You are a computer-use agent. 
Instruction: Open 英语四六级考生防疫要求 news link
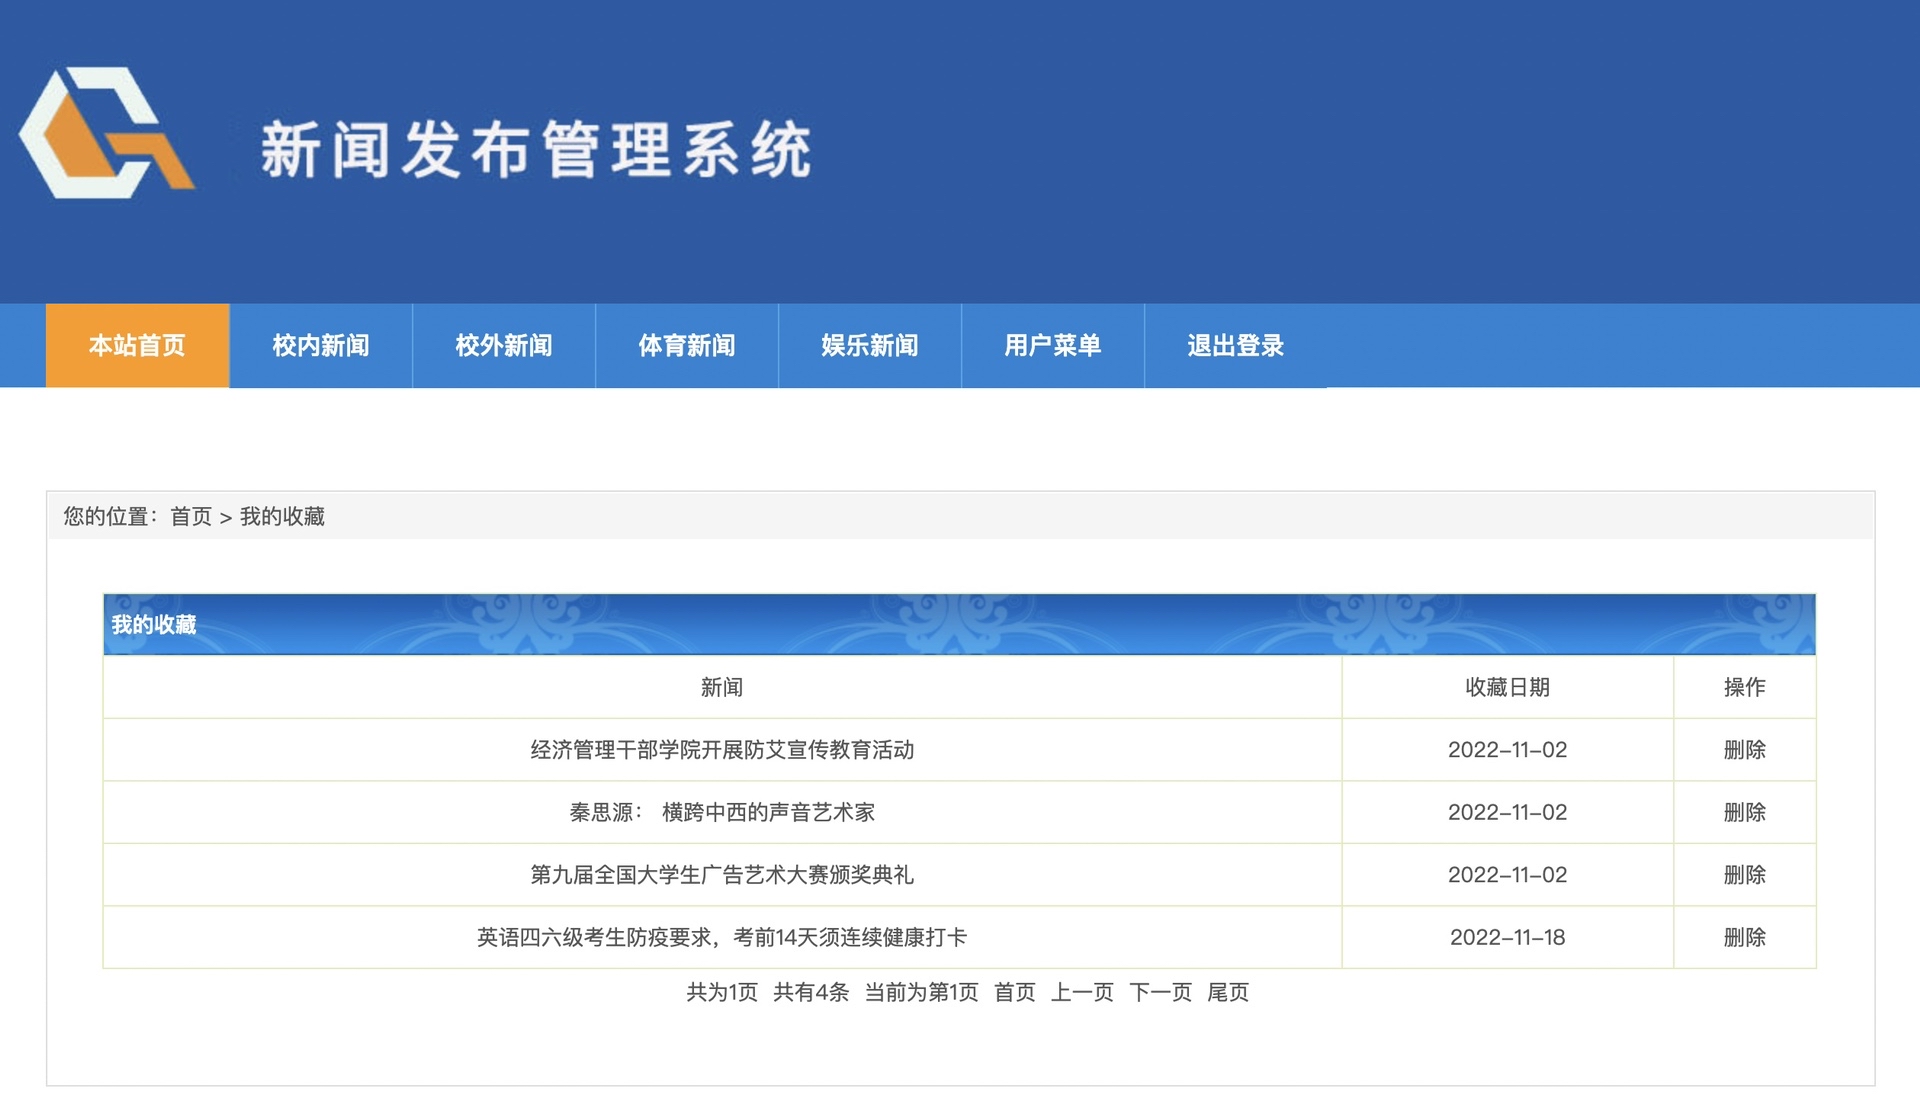(x=722, y=938)
